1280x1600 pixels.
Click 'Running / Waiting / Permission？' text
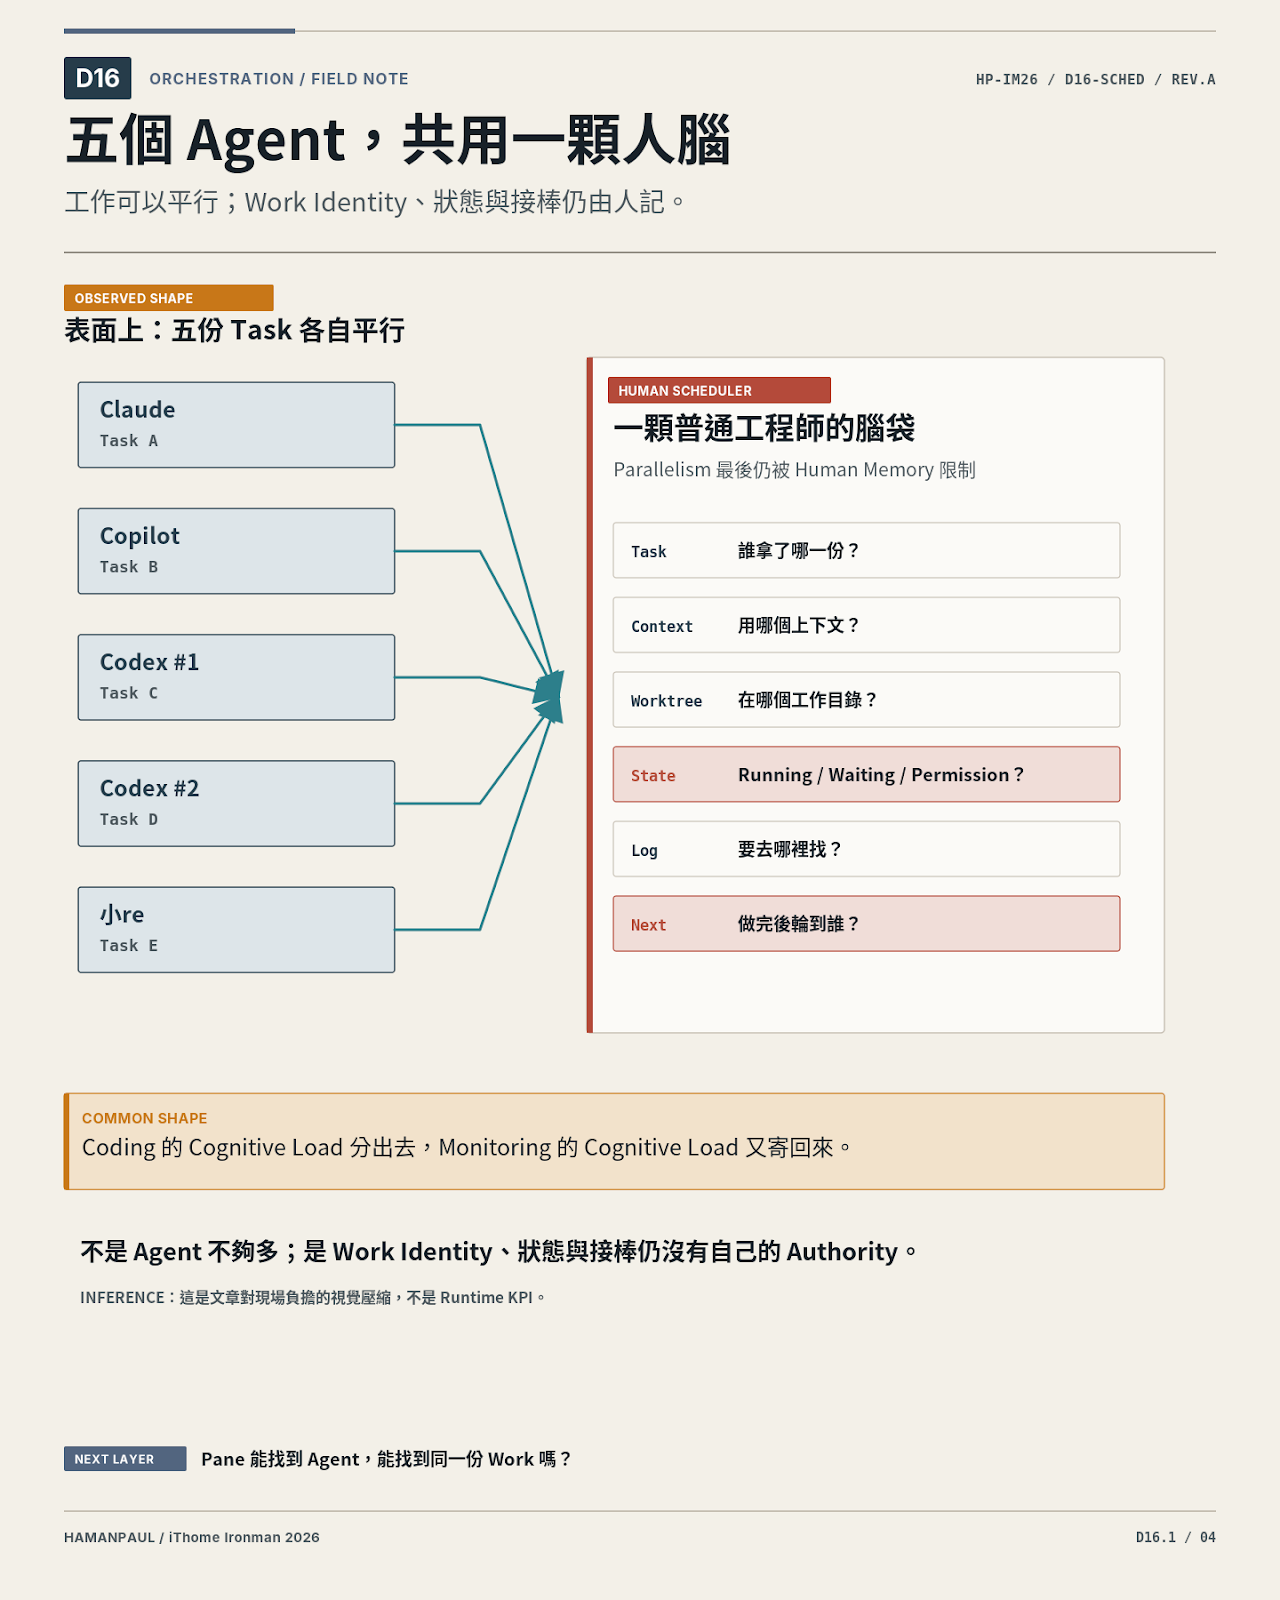click(881, 775)
